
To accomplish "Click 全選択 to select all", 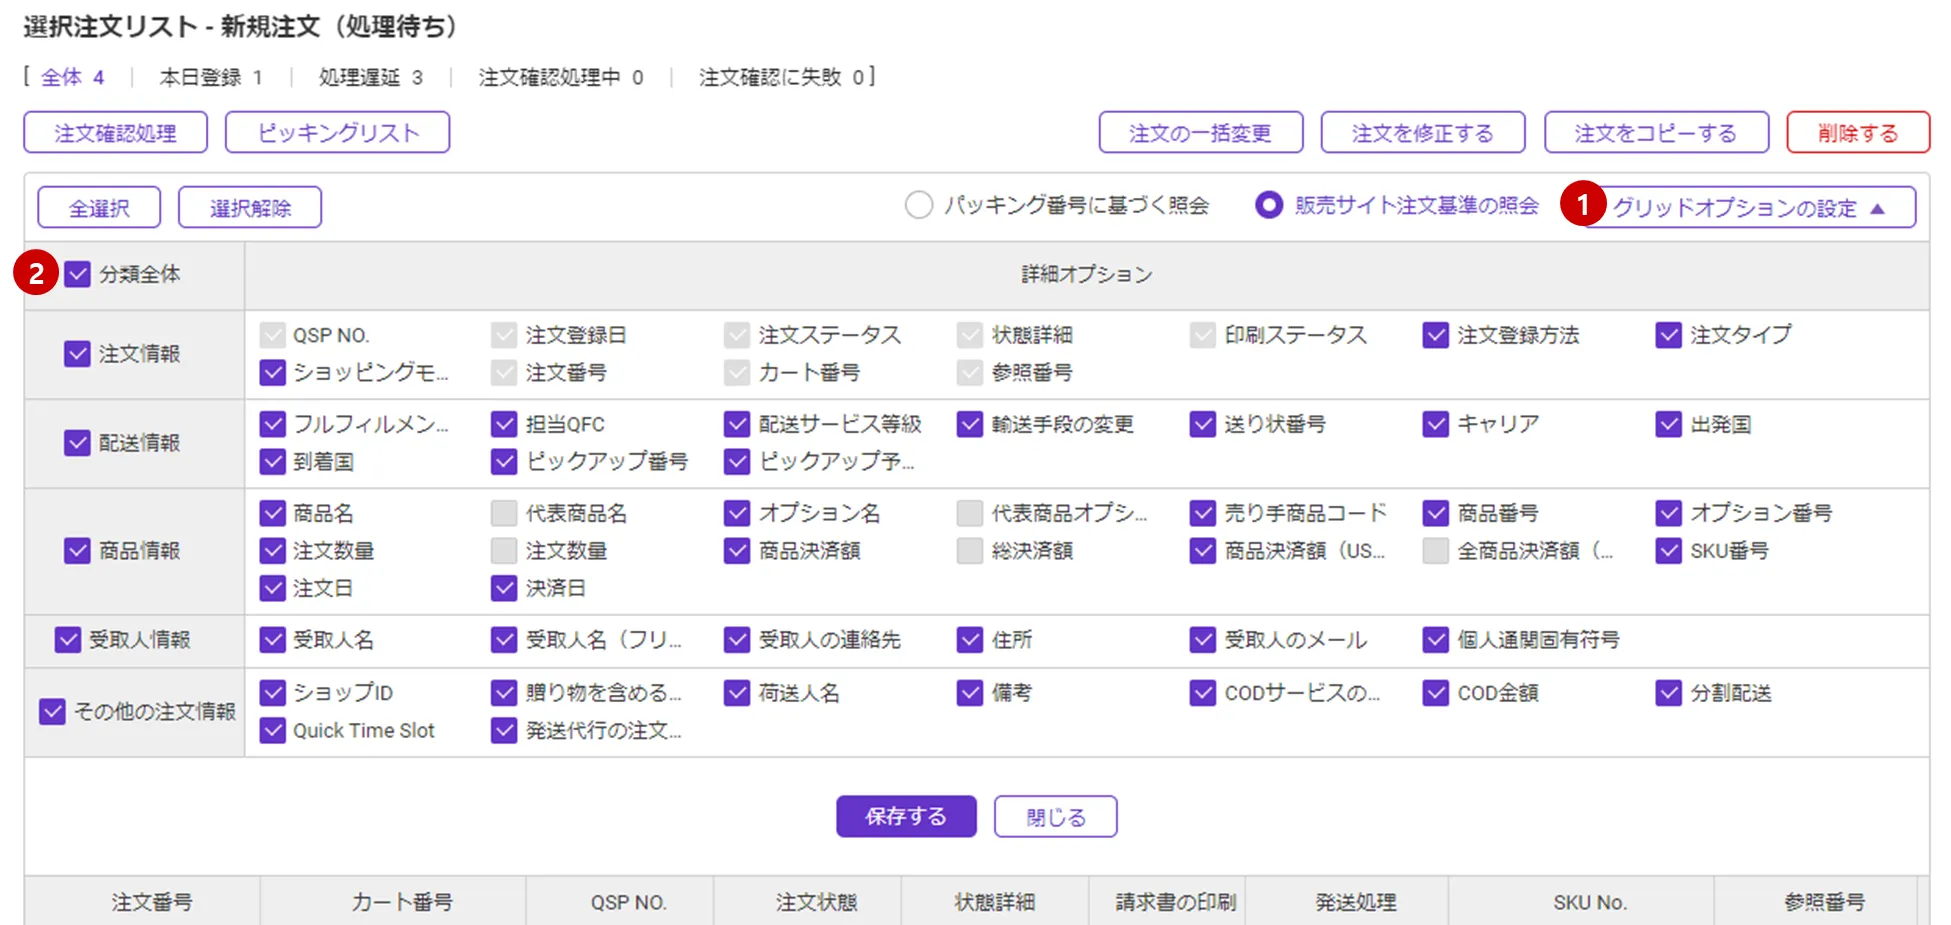I will 99,208.
